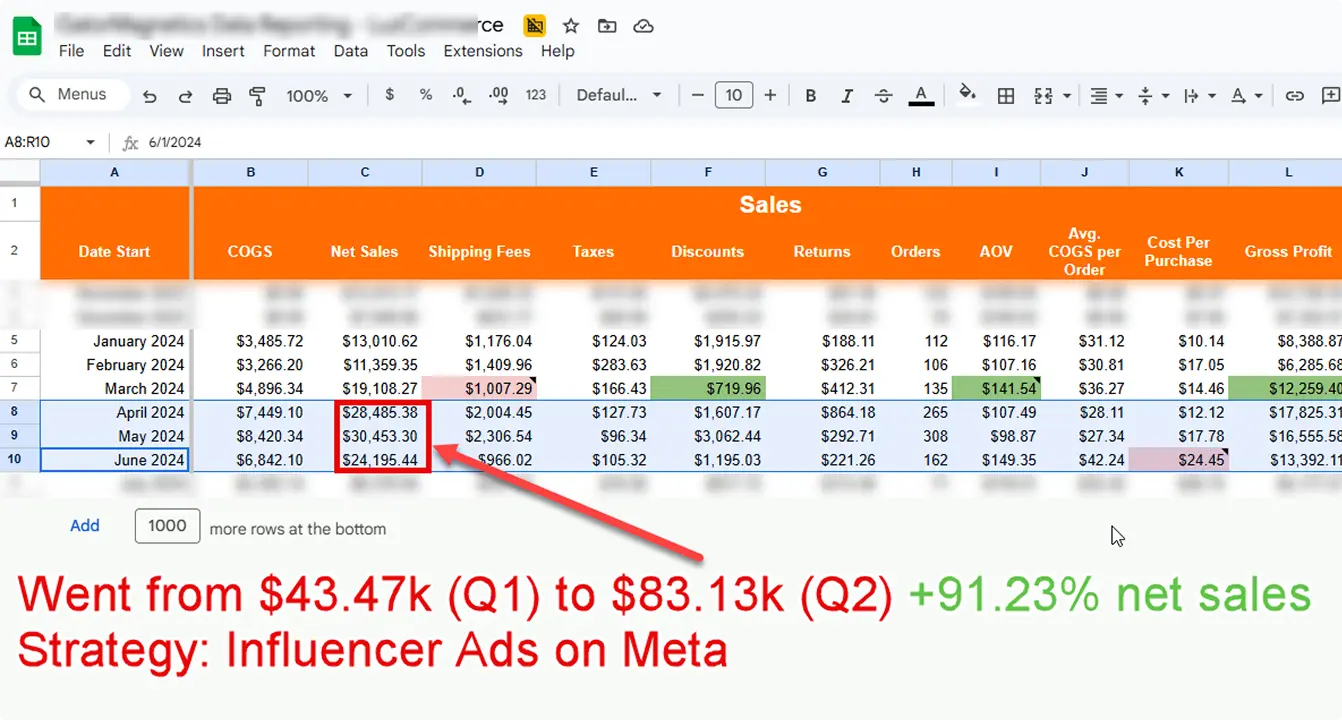Screen dimensions: 1342x720
Task: Activate the Paint format tool
Action: tap(257, 96)
